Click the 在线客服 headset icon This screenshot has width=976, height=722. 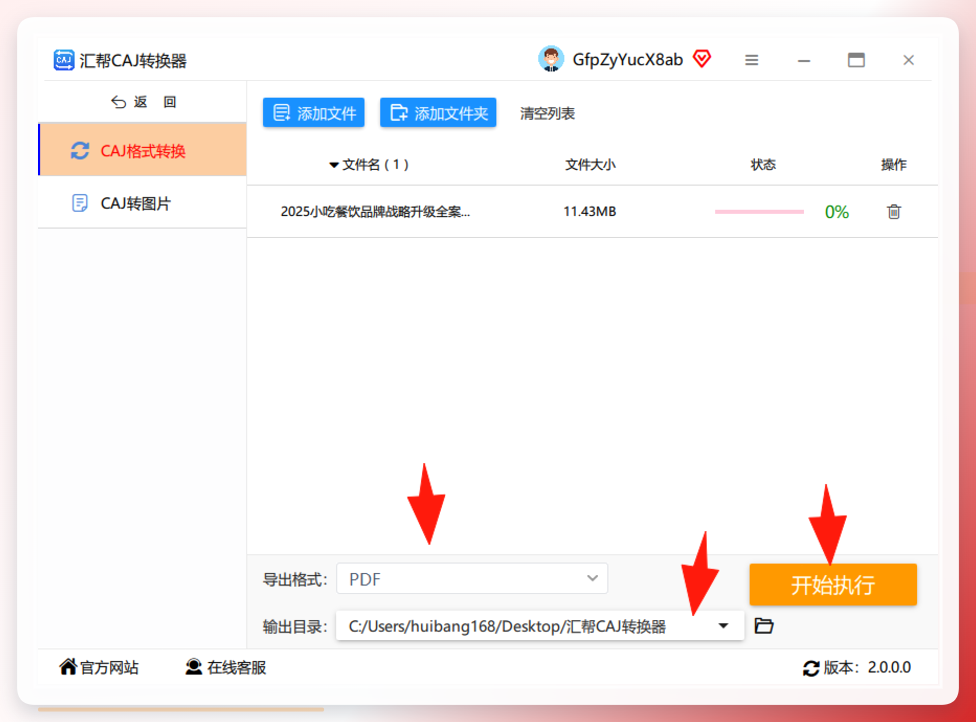click(x=194, y=667)
